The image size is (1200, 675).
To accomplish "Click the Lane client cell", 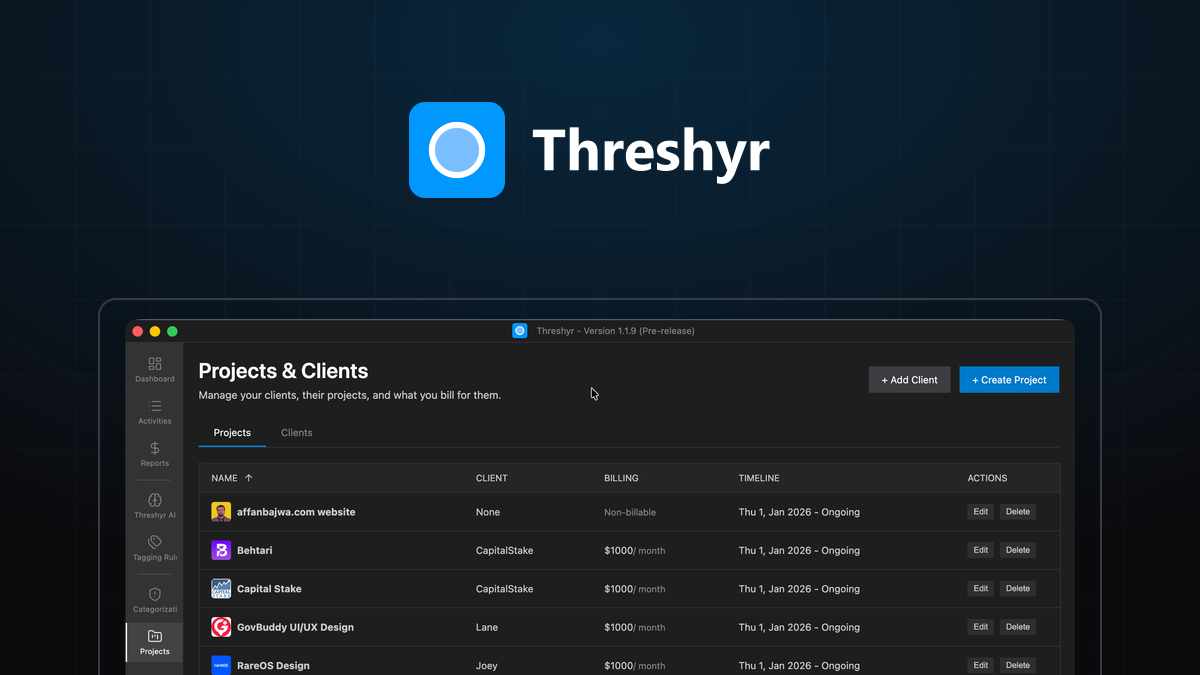I will tap(487, 627).
